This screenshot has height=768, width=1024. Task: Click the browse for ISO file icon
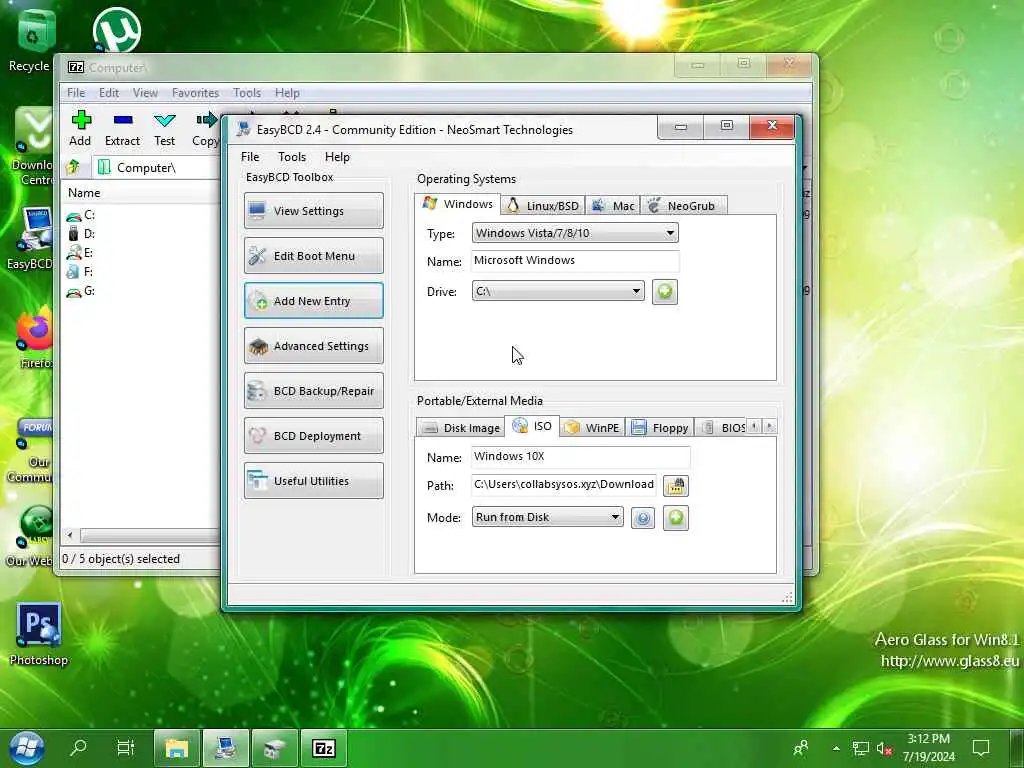coord(676,485)
